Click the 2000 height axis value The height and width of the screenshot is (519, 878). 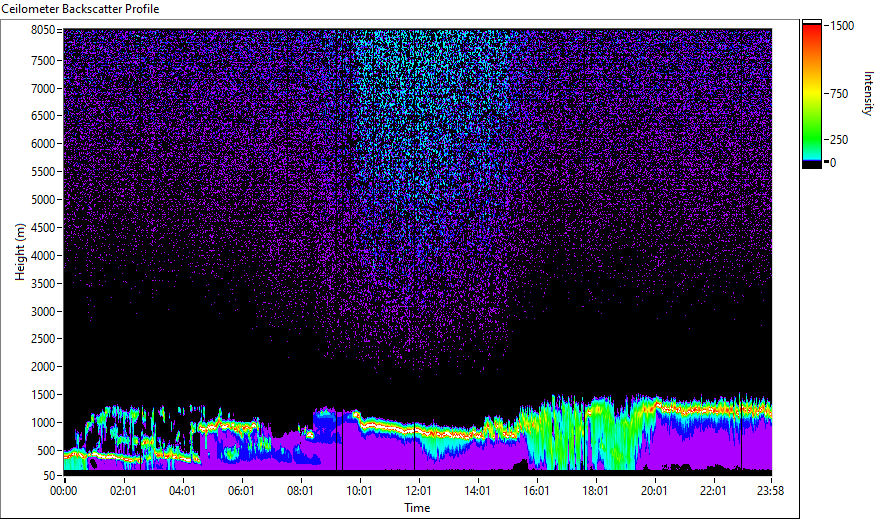click(43, 367)
